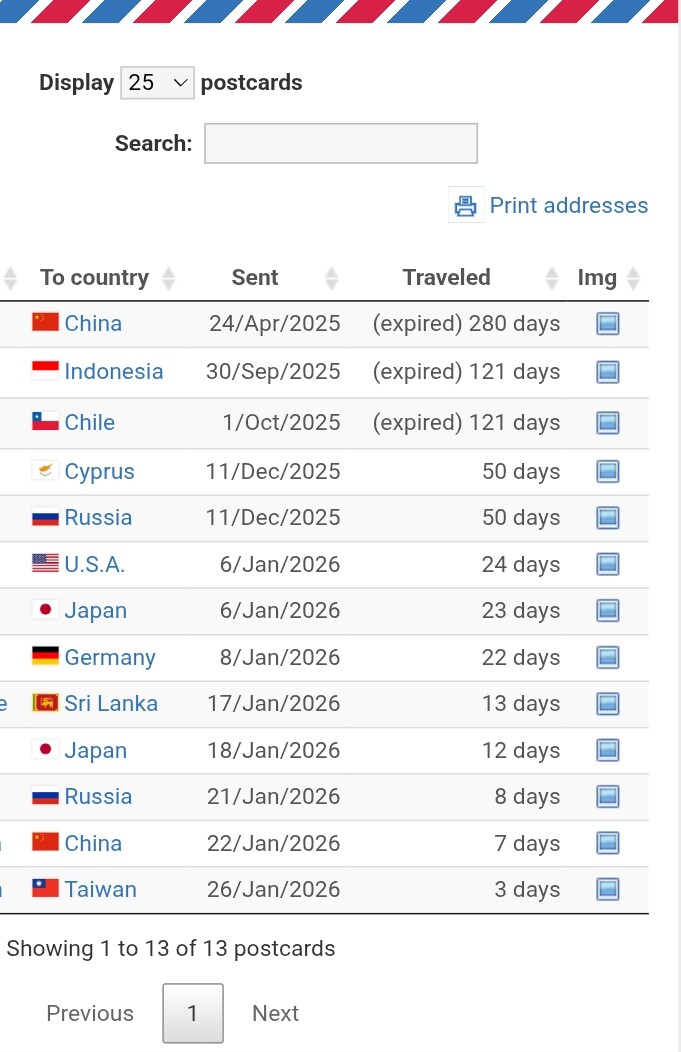
Task: Click the Next page button
Action: click(275, 1013)
